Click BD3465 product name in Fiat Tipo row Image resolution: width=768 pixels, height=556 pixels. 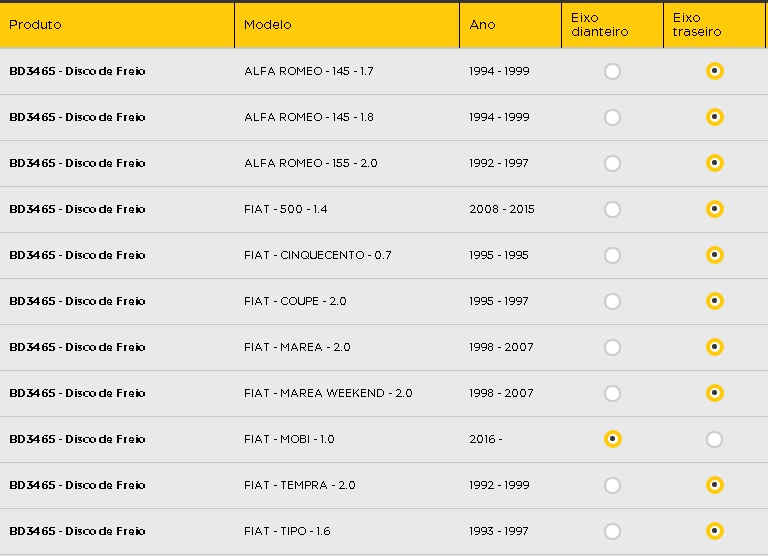[x=77, y=532]
